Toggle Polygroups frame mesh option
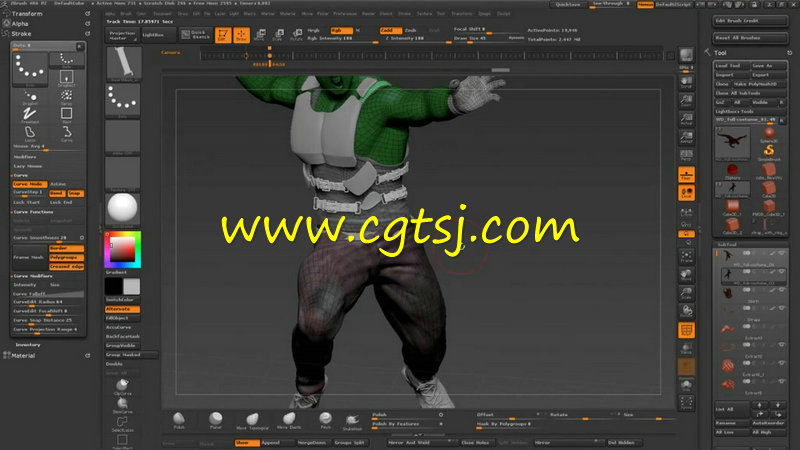Viewport: 800px width, 450px height. 66,257
